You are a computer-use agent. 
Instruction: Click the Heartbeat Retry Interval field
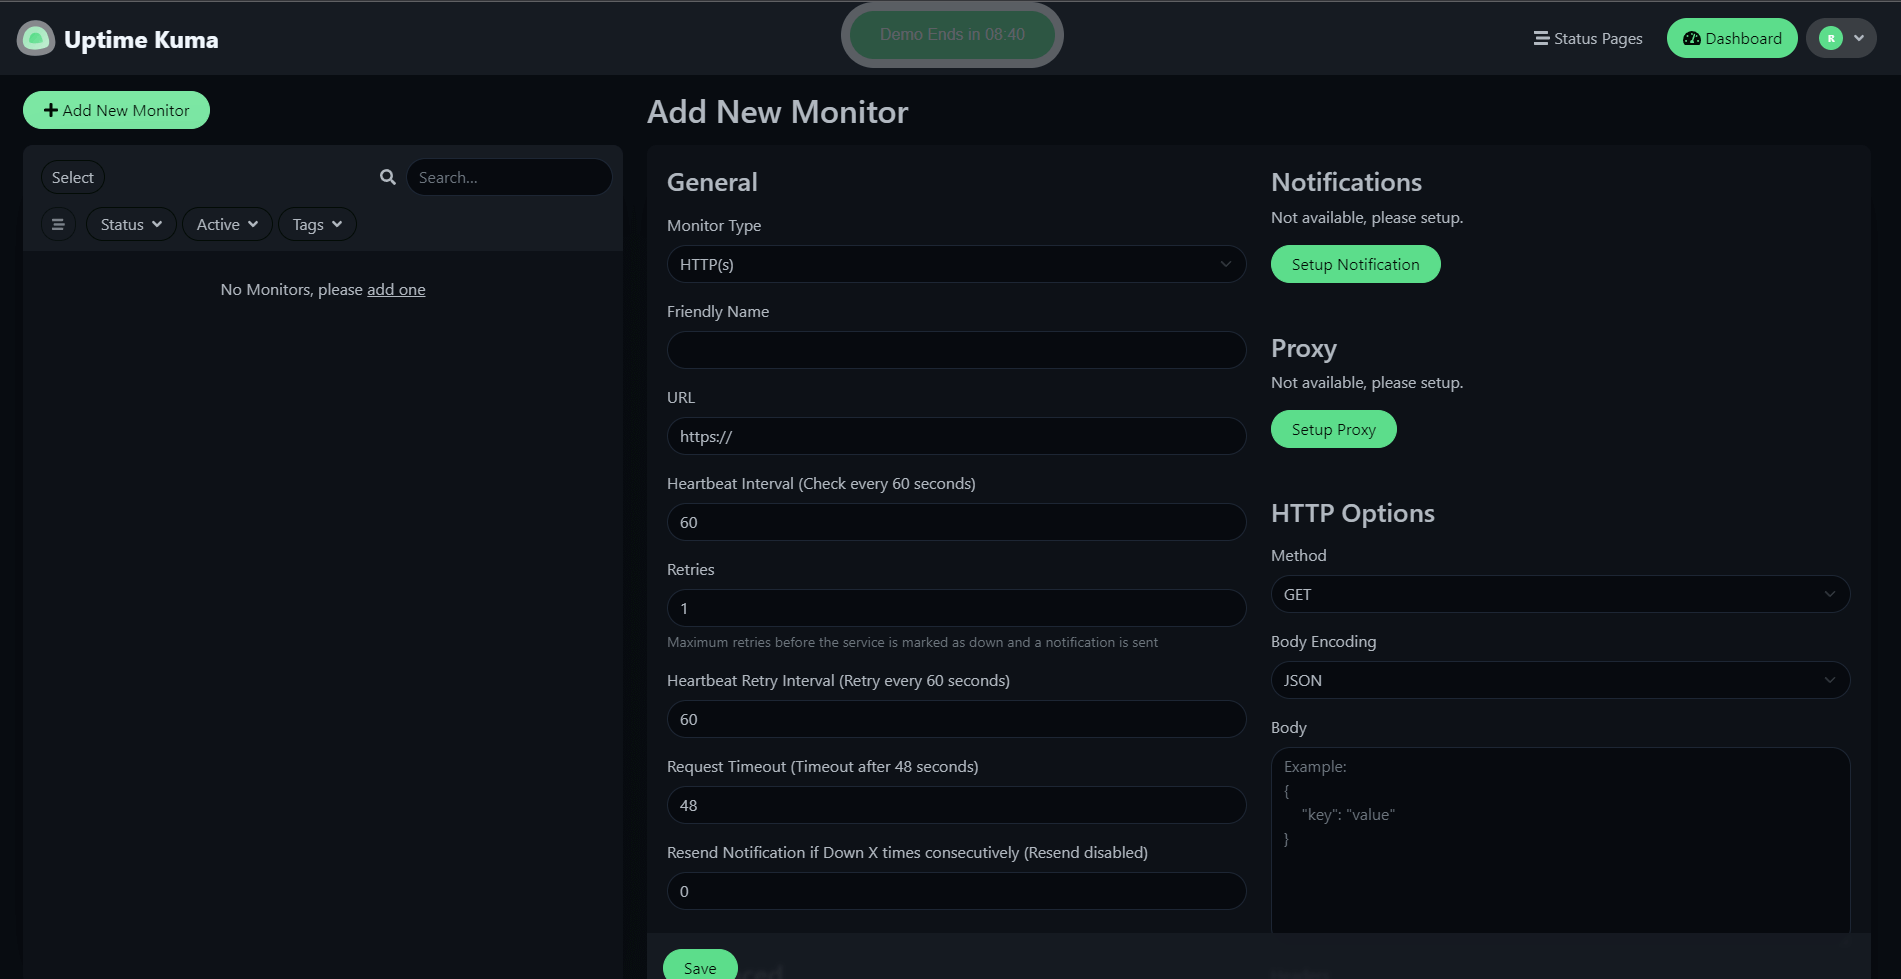[x=956, y=719]
